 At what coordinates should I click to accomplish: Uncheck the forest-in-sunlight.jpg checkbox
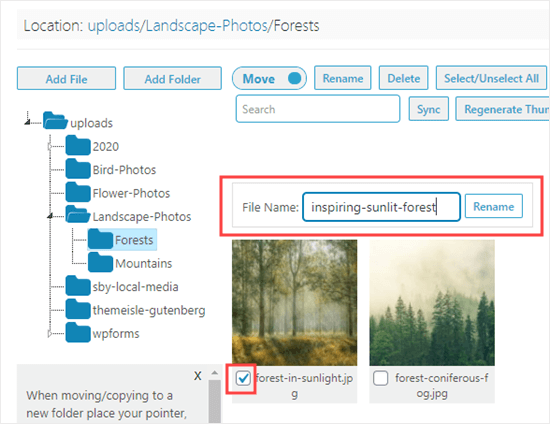tap(243, 378)
